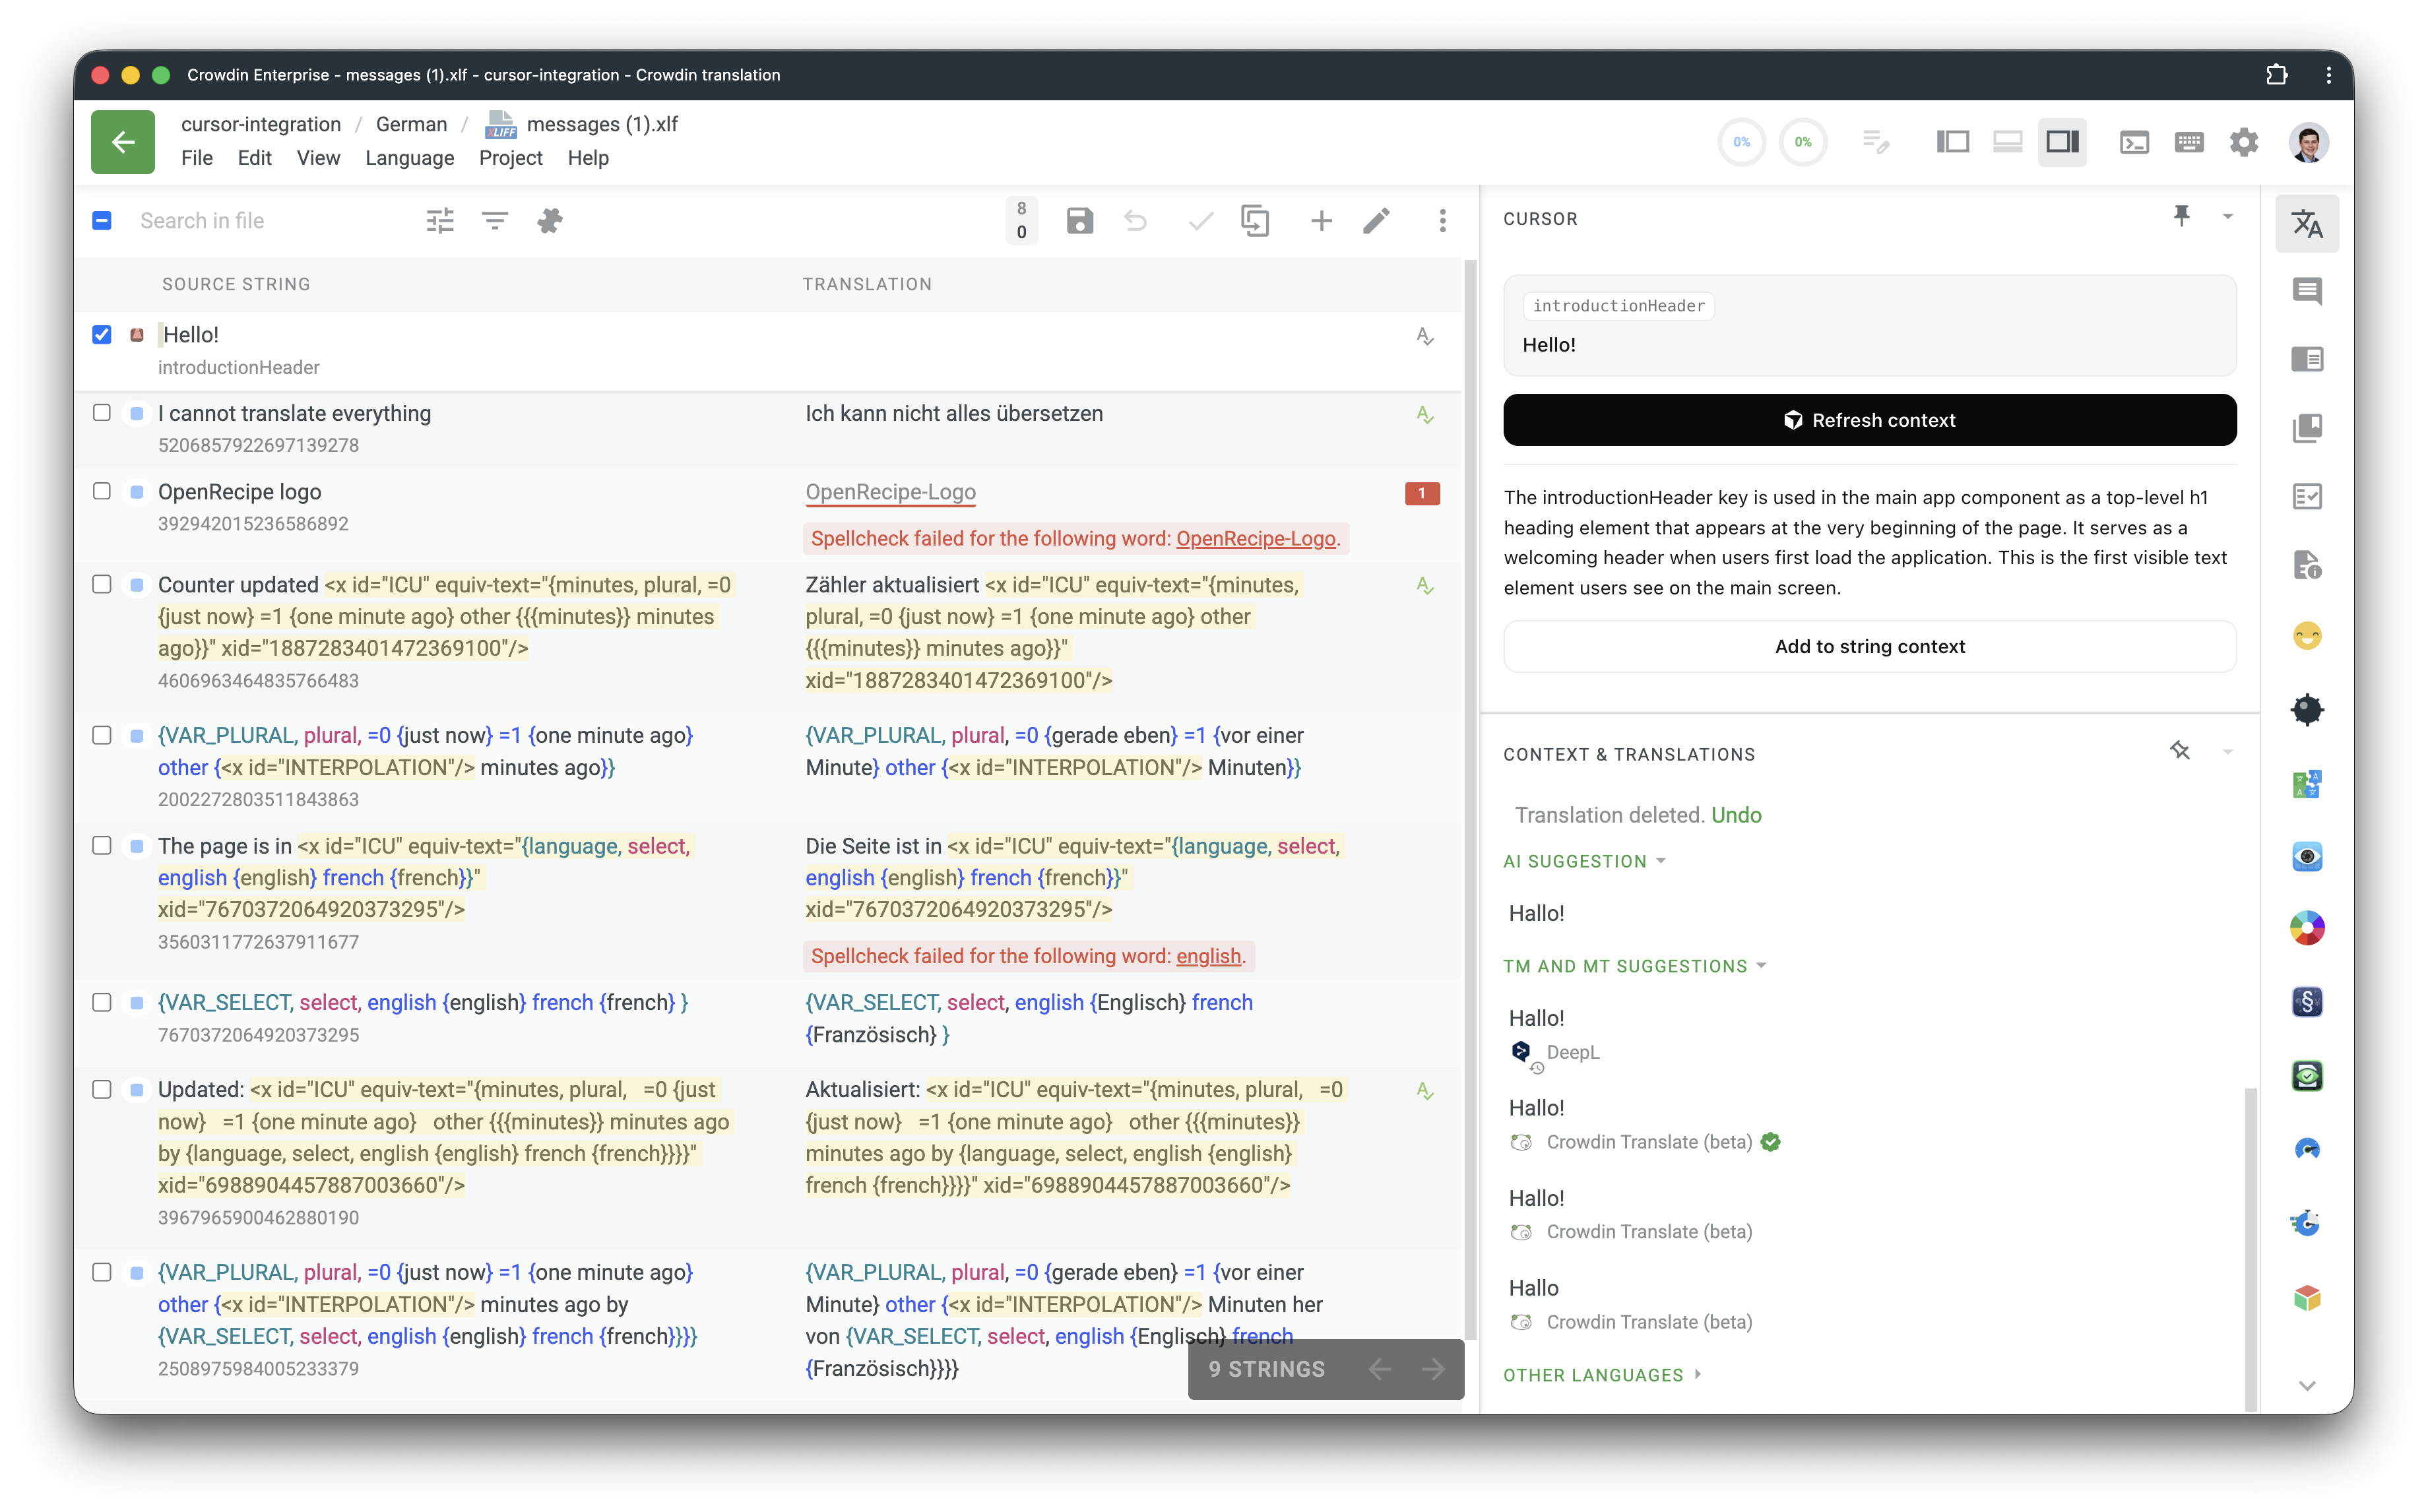Open the cursor-integration breadcrumb link
2428x1512 pixels.
coord(260,124)
